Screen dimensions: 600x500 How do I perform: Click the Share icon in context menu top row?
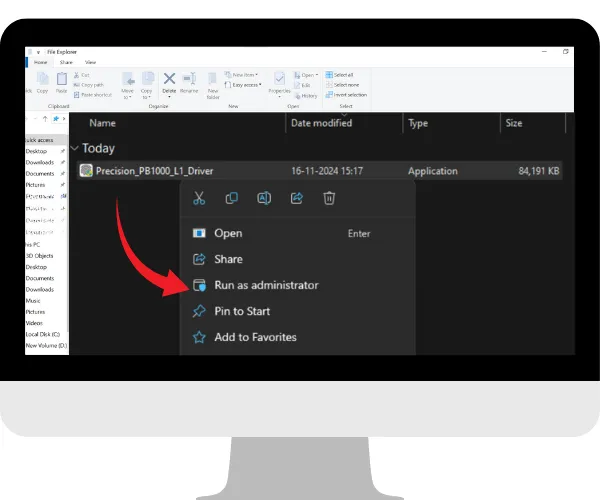tap(297, 198)
